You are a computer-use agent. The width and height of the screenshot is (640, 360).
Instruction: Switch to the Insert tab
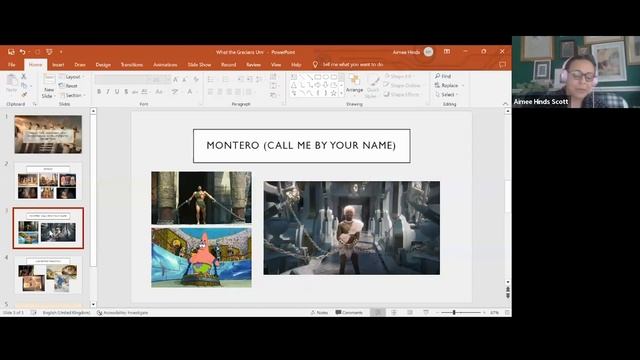58,65
